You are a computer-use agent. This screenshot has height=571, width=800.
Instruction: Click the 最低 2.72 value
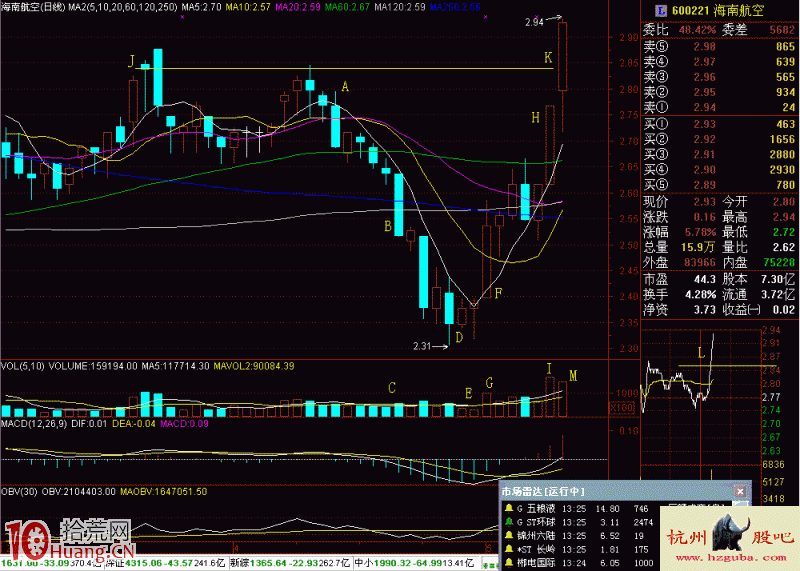pos(784,232)
